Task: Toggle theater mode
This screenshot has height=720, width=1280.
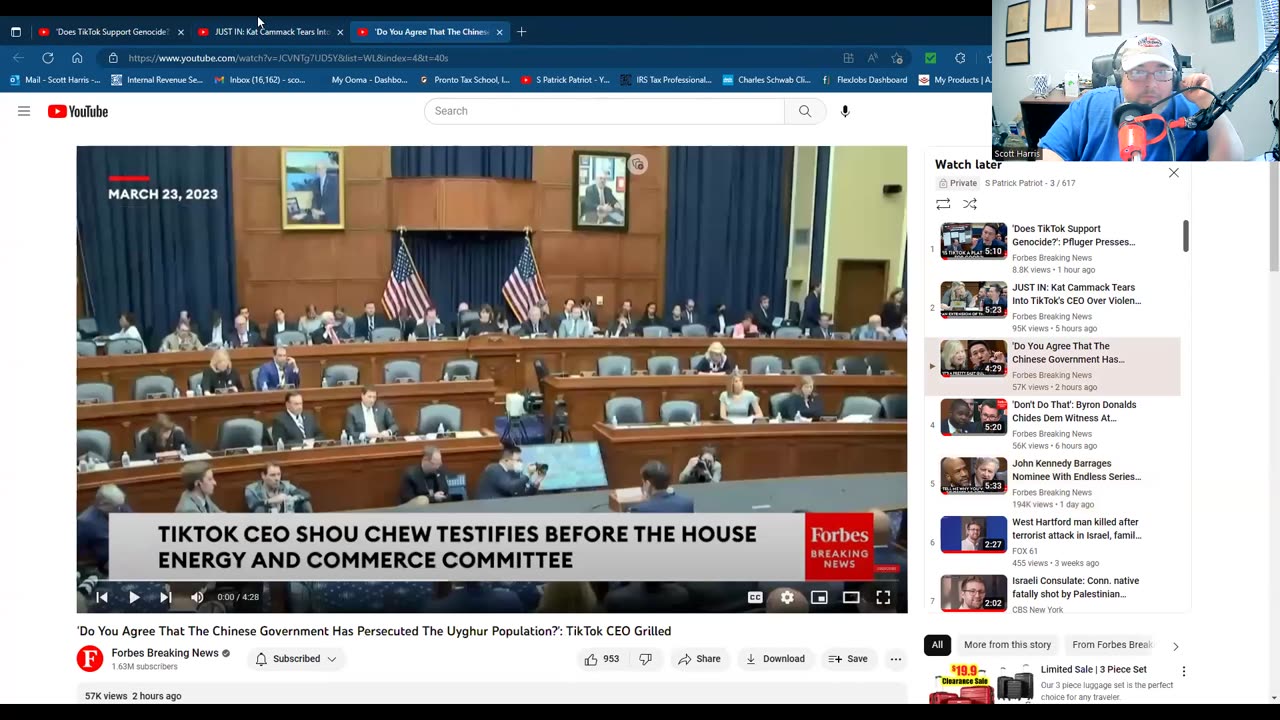Action: click(851, 597)
